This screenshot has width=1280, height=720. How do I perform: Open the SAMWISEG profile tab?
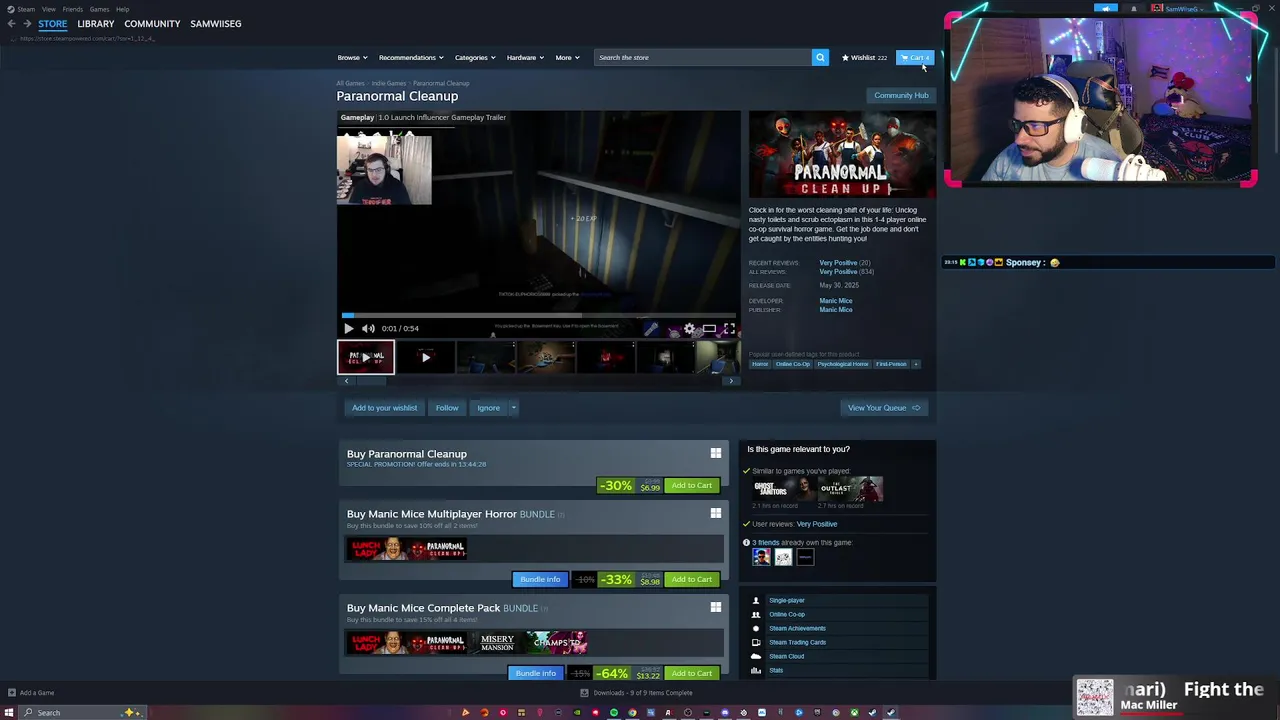[216, 24]
